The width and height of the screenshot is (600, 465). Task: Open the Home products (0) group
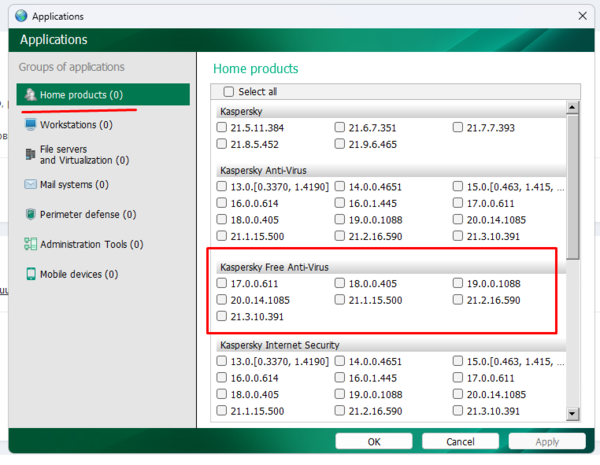click(x=103, y=94)
